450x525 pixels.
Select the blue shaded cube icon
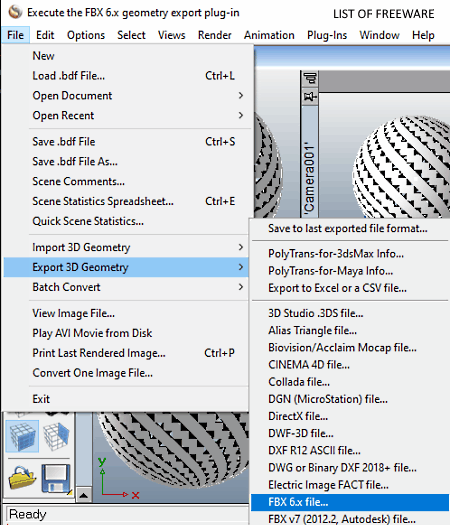pos(22,436)
